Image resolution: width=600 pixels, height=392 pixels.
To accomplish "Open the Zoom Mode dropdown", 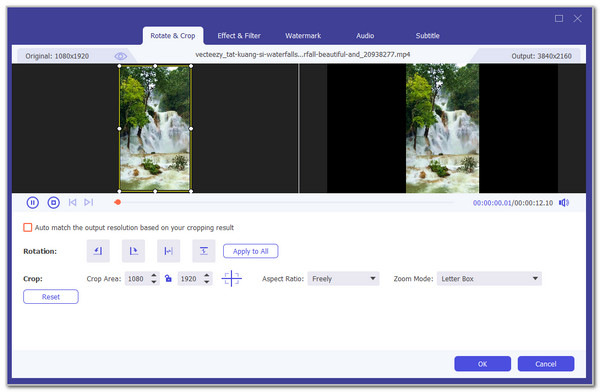I will click(489, 279).
